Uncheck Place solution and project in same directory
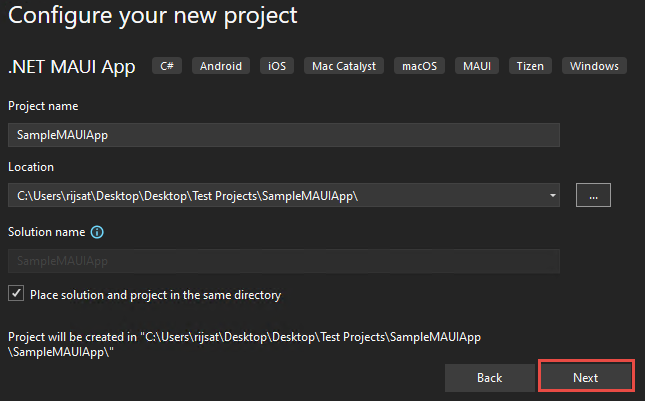The image size is (645, 401). [16, 294]
